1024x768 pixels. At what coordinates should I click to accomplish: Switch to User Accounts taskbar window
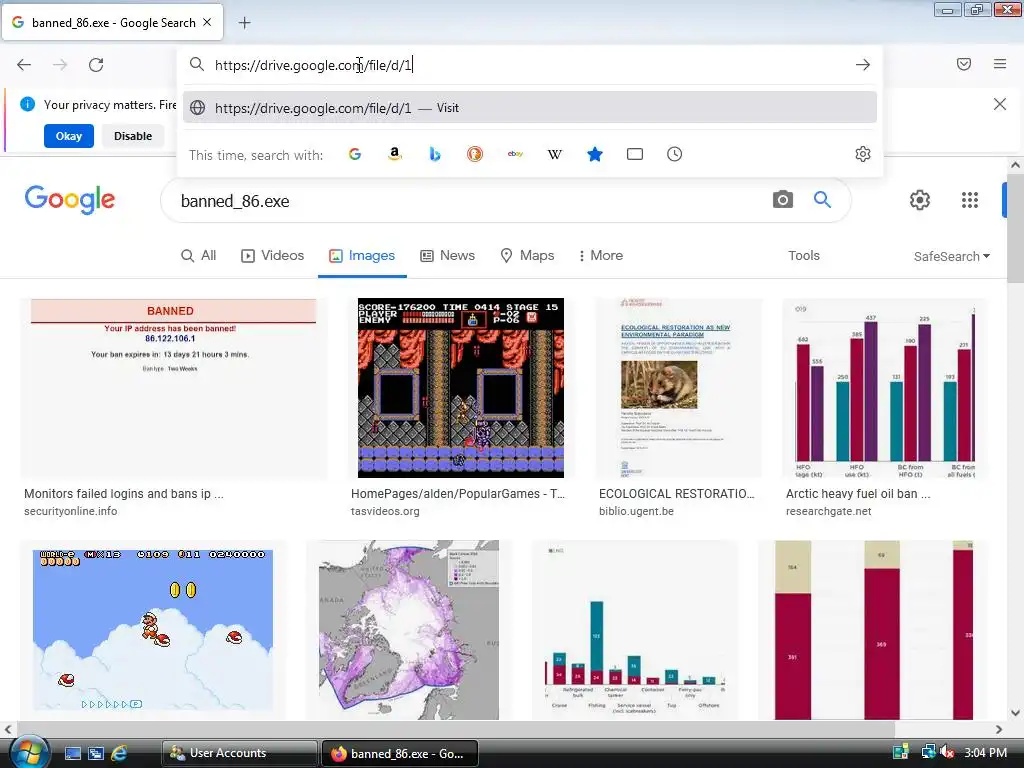(x=239, y=753)
